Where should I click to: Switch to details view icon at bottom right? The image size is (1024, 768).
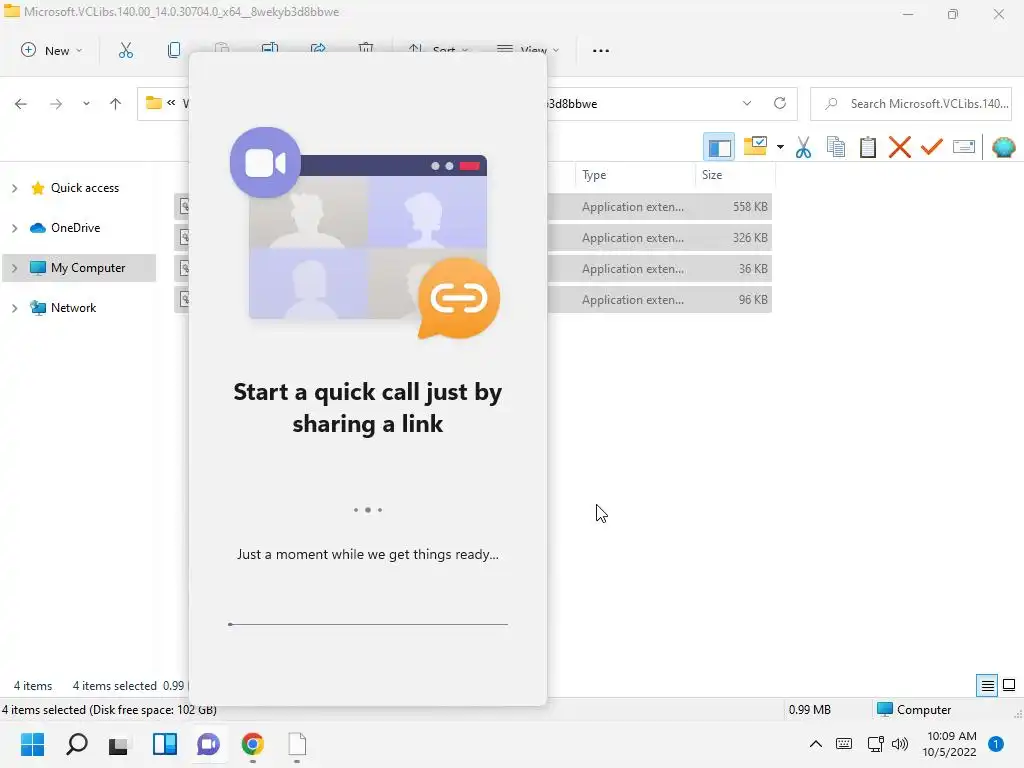(987, 685)
